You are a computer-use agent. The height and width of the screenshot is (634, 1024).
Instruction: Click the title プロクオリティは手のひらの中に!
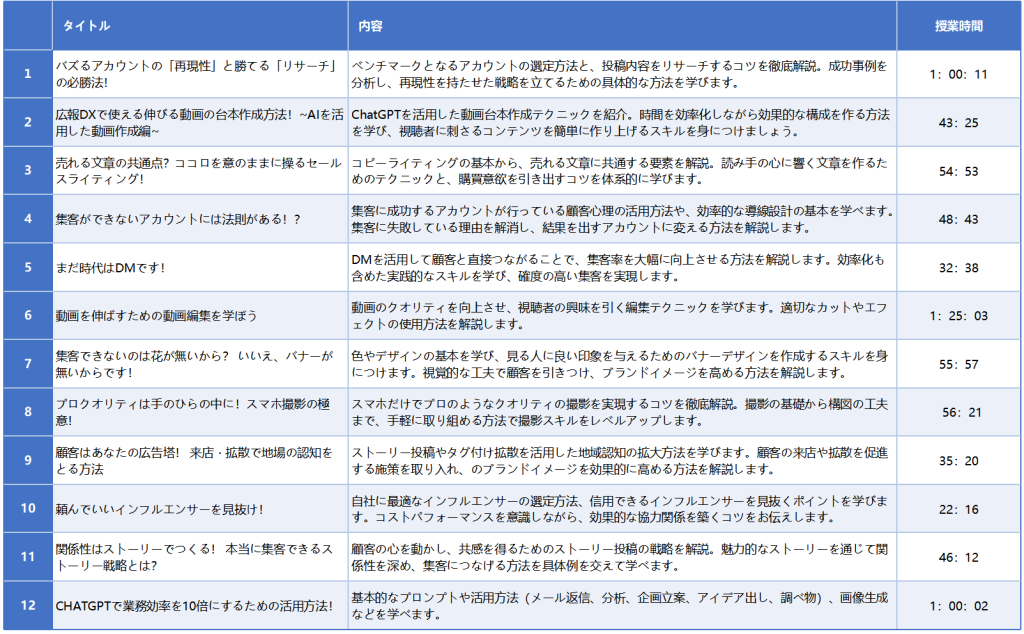pos(192,412)
